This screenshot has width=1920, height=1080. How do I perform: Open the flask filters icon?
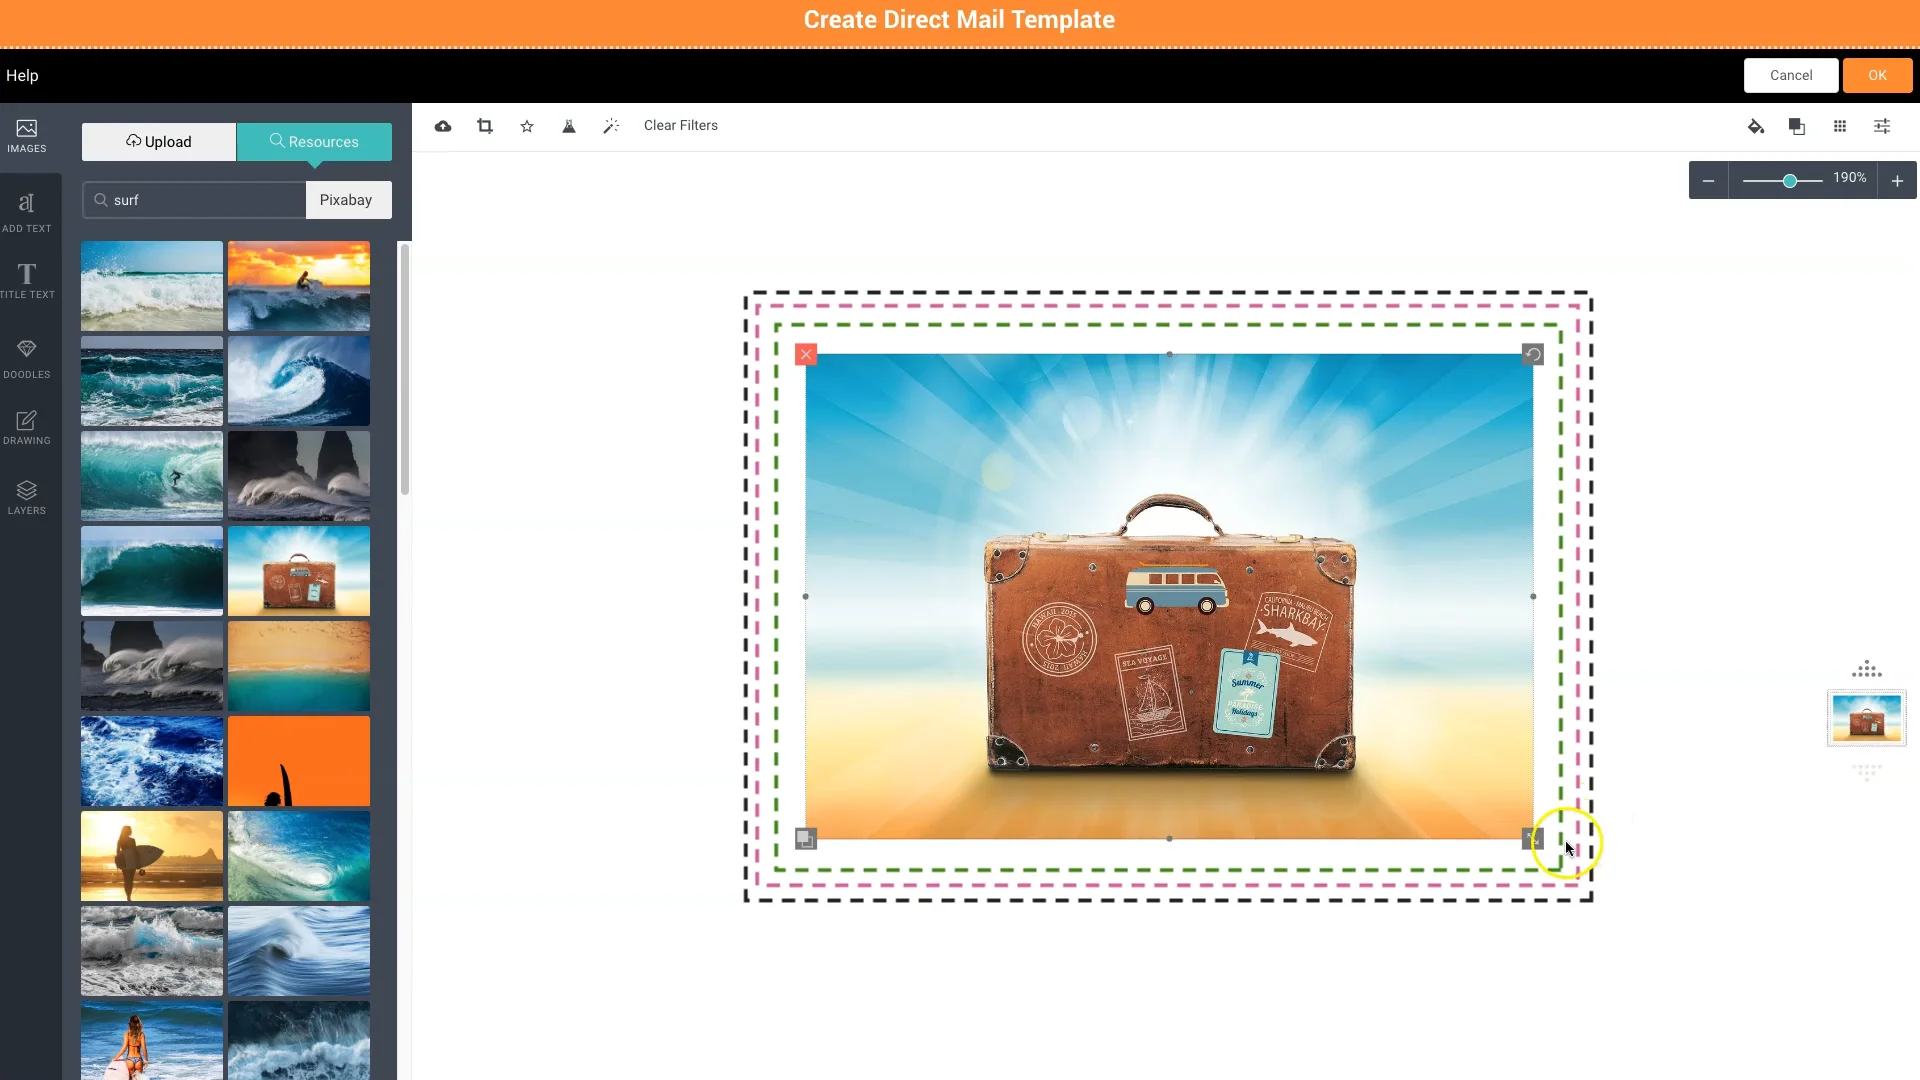coord(569,126)
